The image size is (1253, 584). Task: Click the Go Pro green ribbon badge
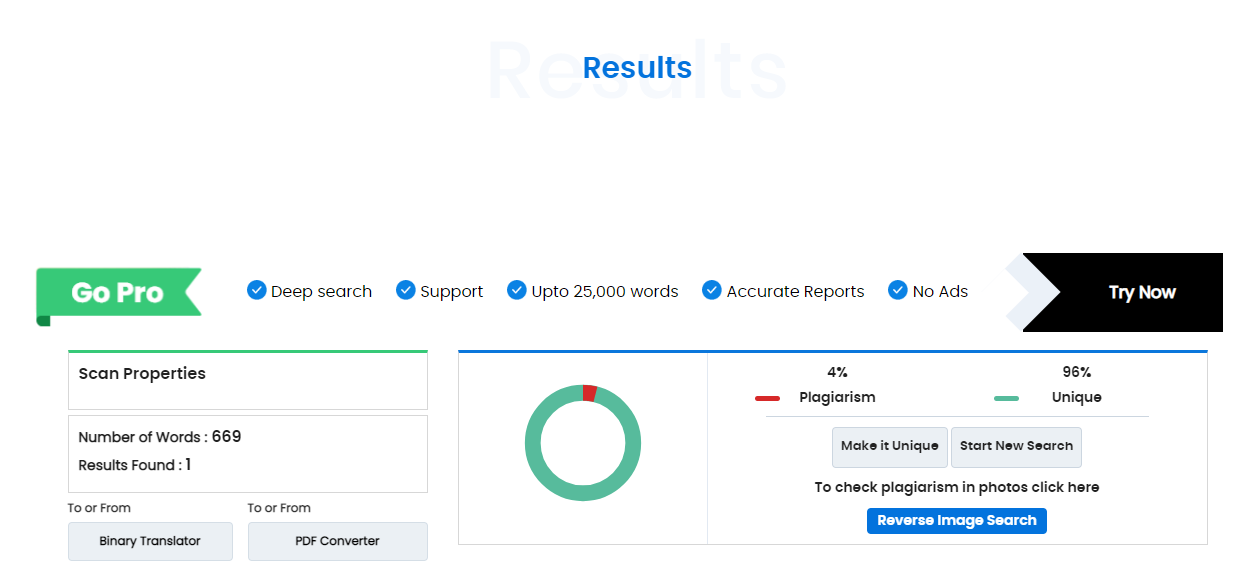click(118, 293)
